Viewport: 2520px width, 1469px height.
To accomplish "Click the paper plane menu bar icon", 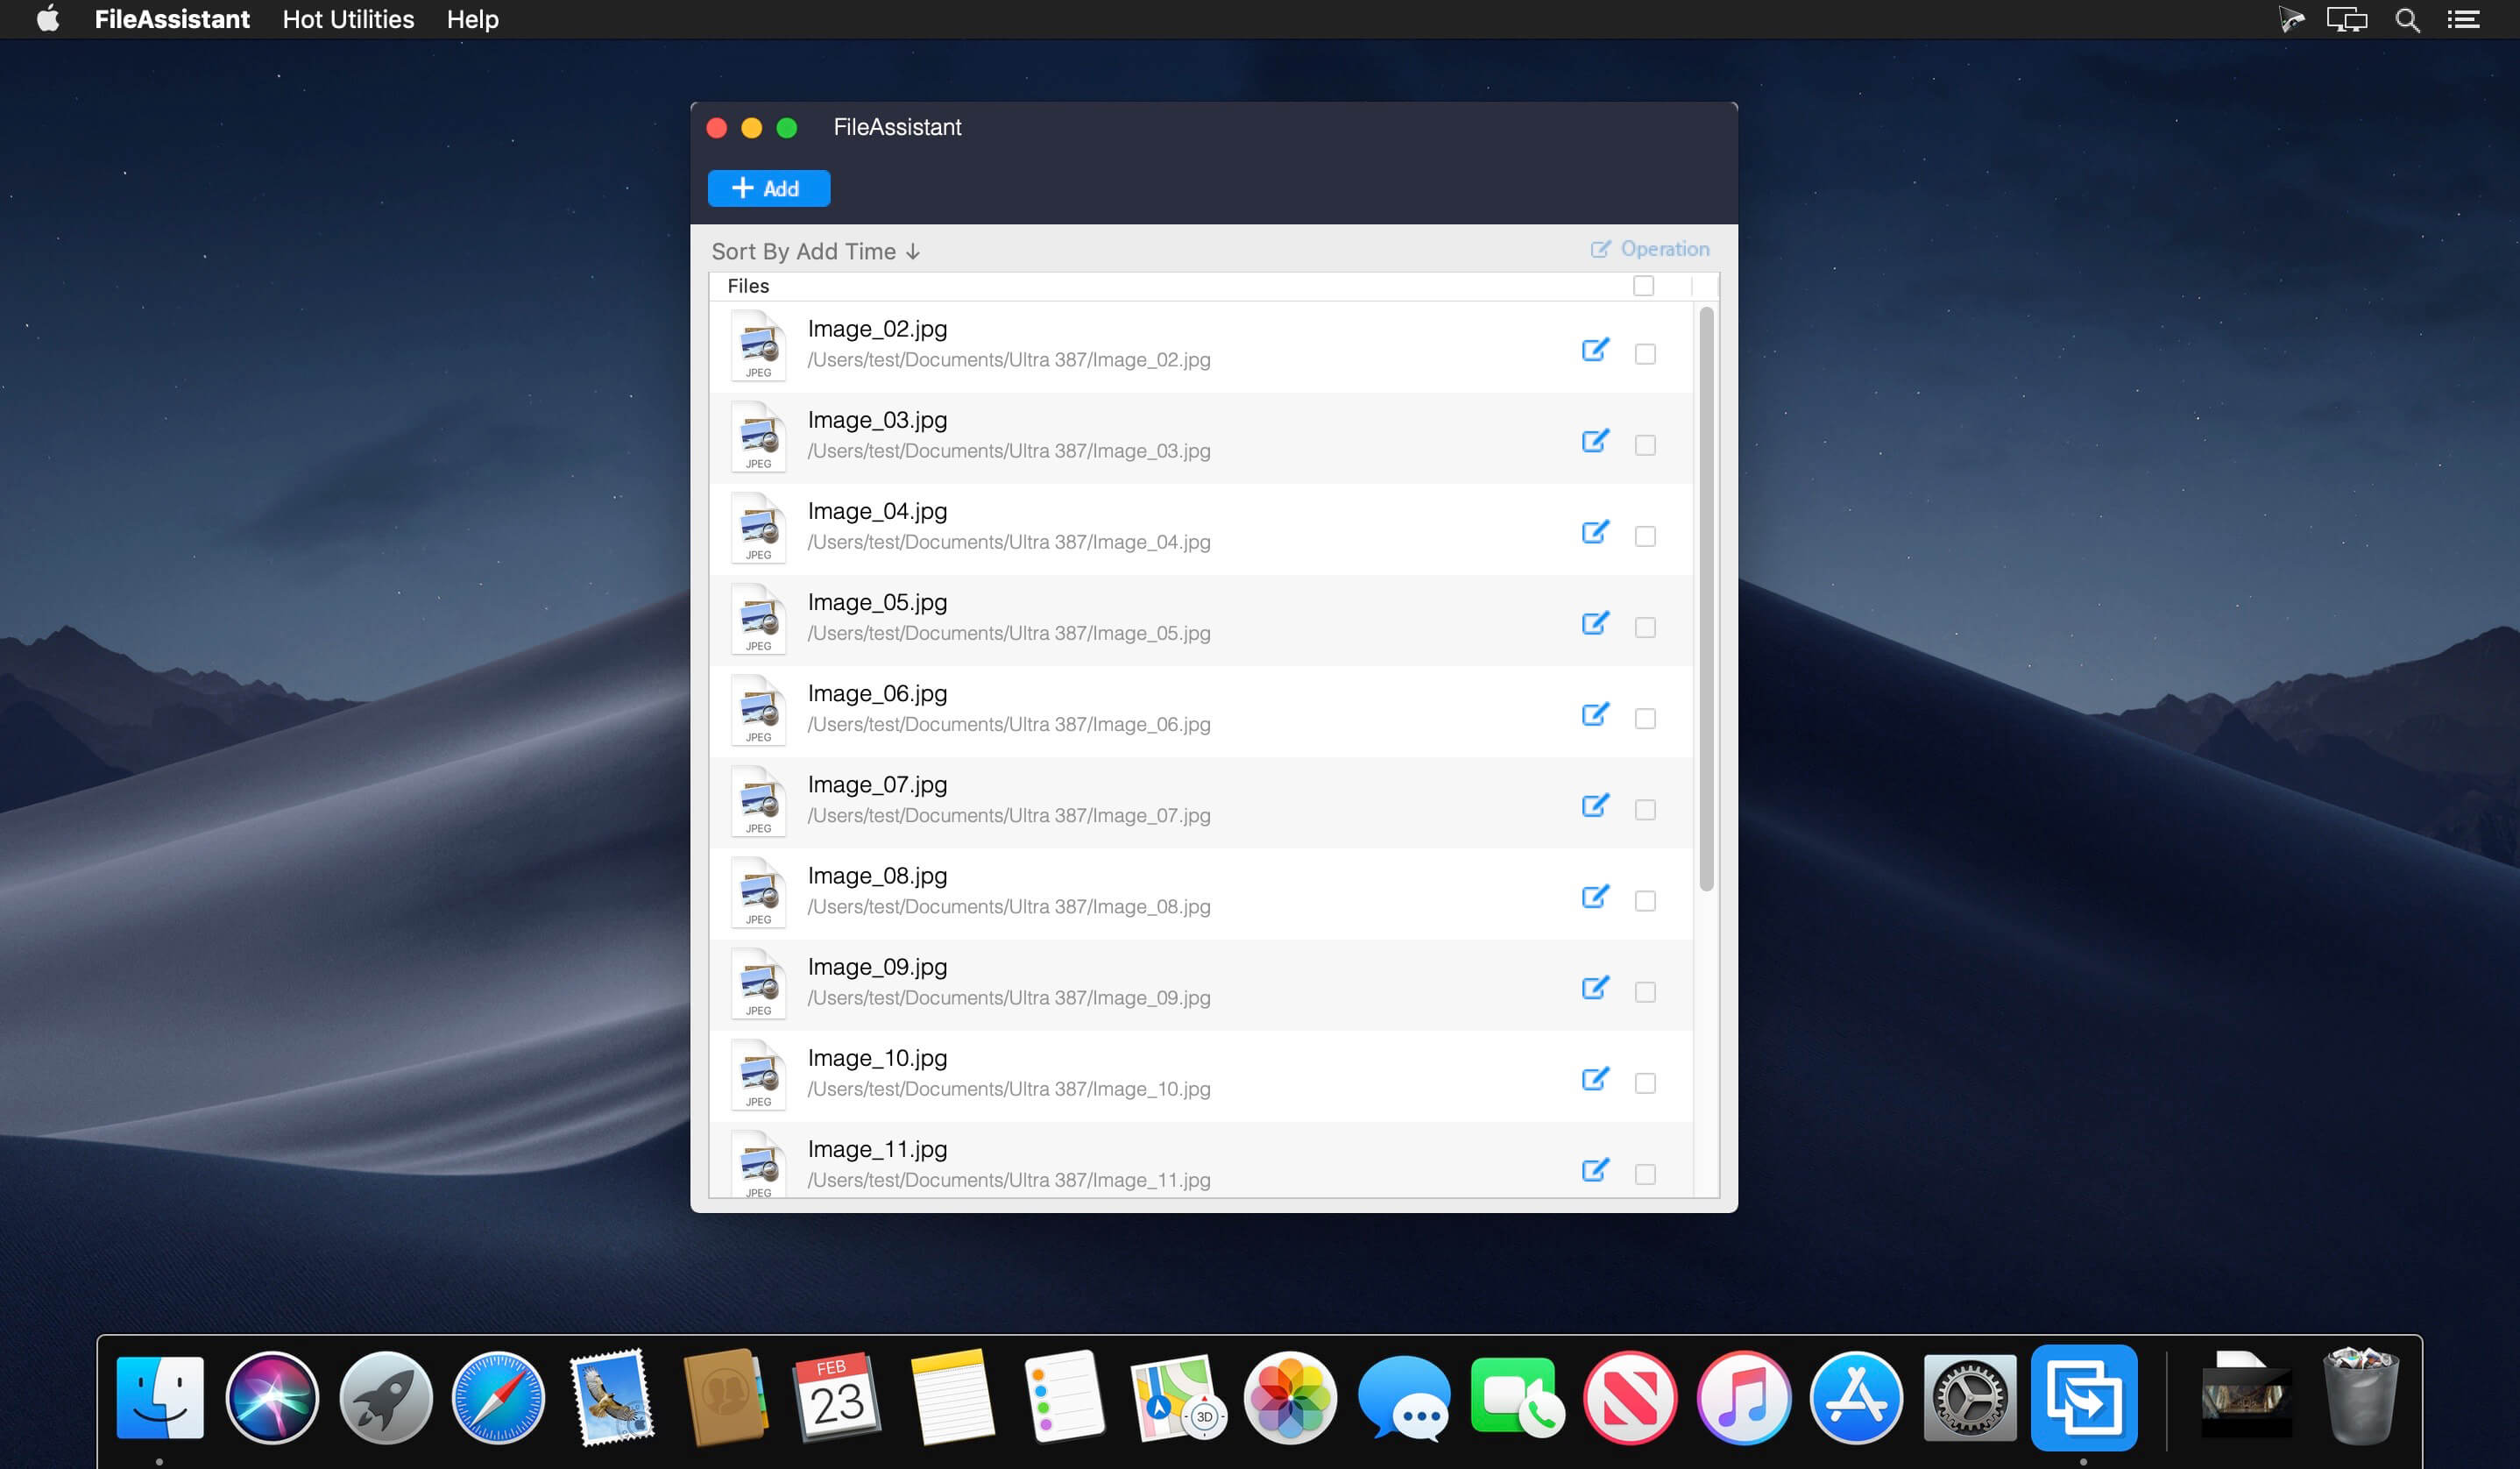I will [2291, 19].
